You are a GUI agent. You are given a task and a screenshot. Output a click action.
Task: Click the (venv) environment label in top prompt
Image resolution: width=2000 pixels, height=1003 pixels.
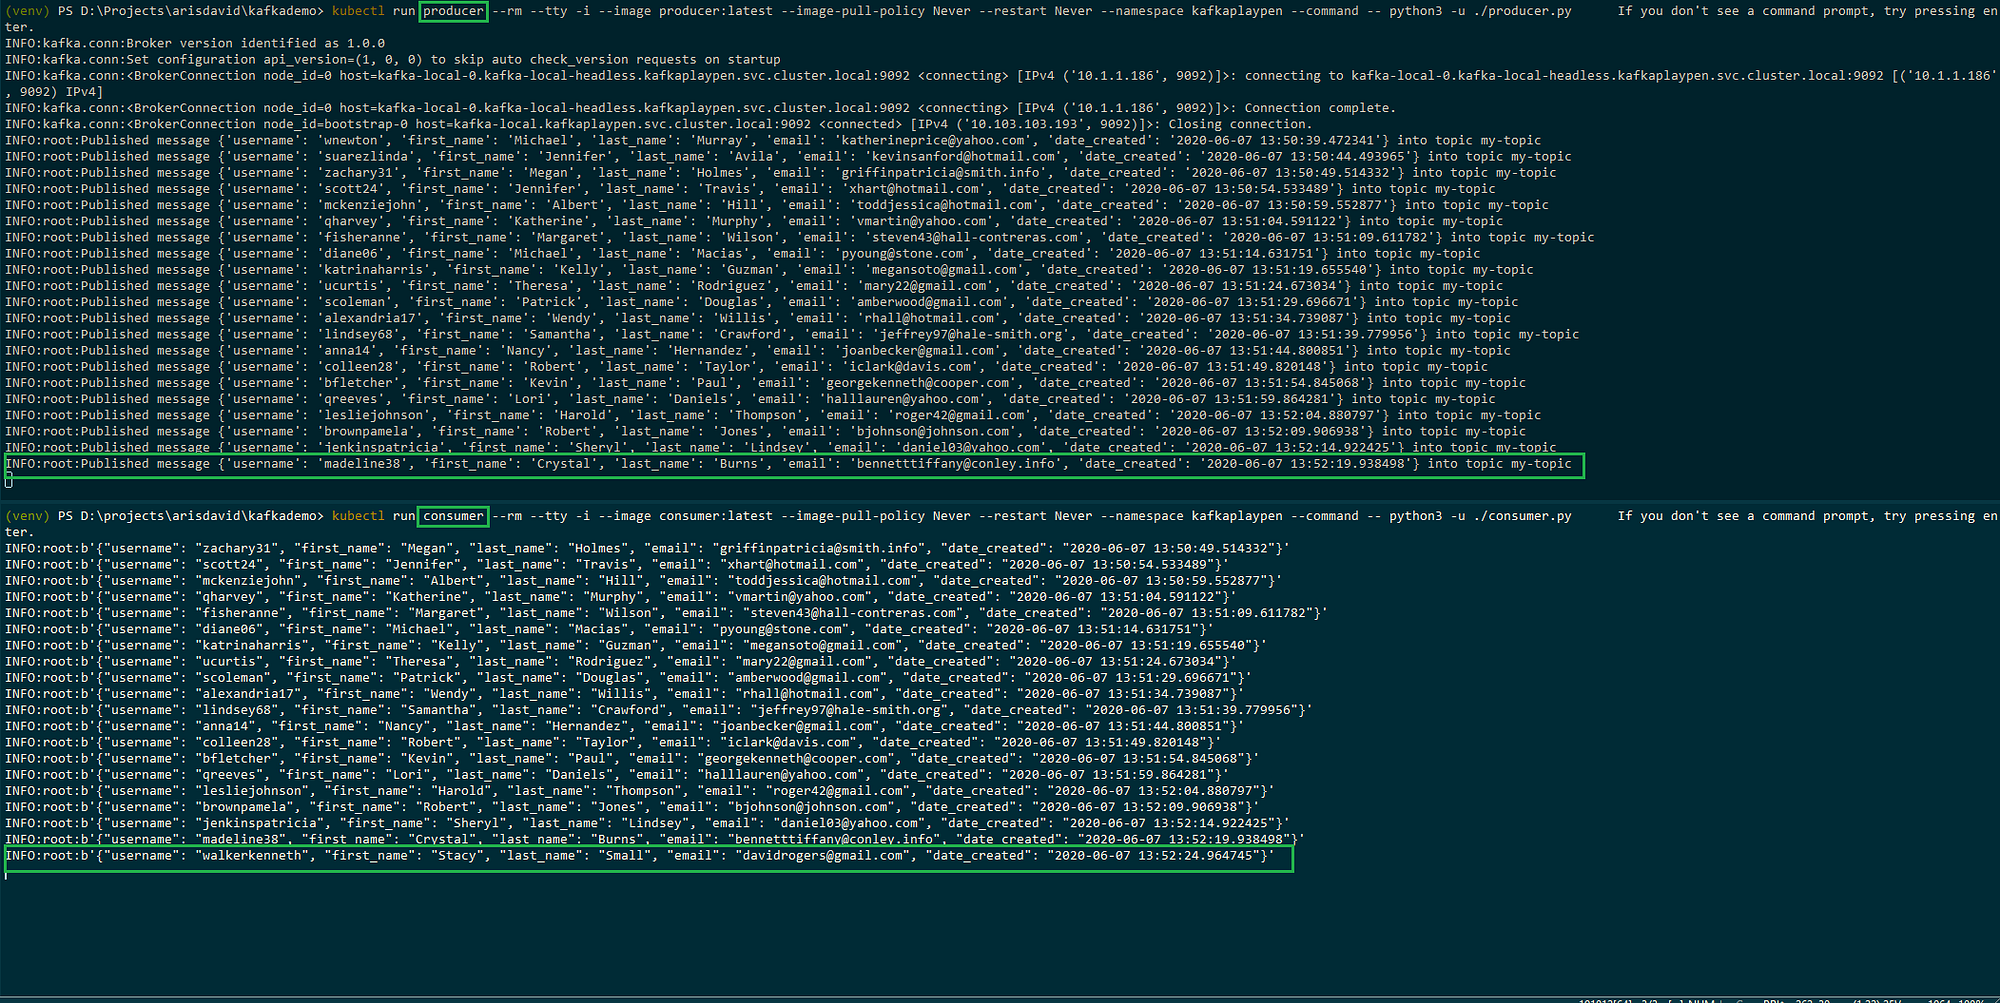point(27,11)
